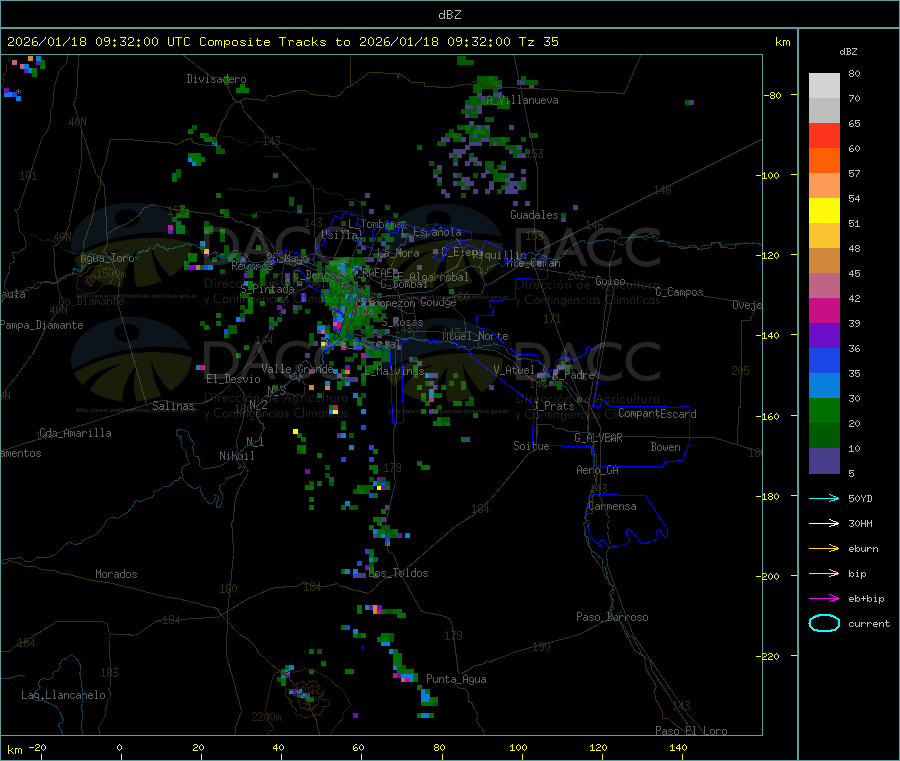The image size is (900, 761).
Task: Click the 'Tz 35' value in header
Action: pos(538,42)
